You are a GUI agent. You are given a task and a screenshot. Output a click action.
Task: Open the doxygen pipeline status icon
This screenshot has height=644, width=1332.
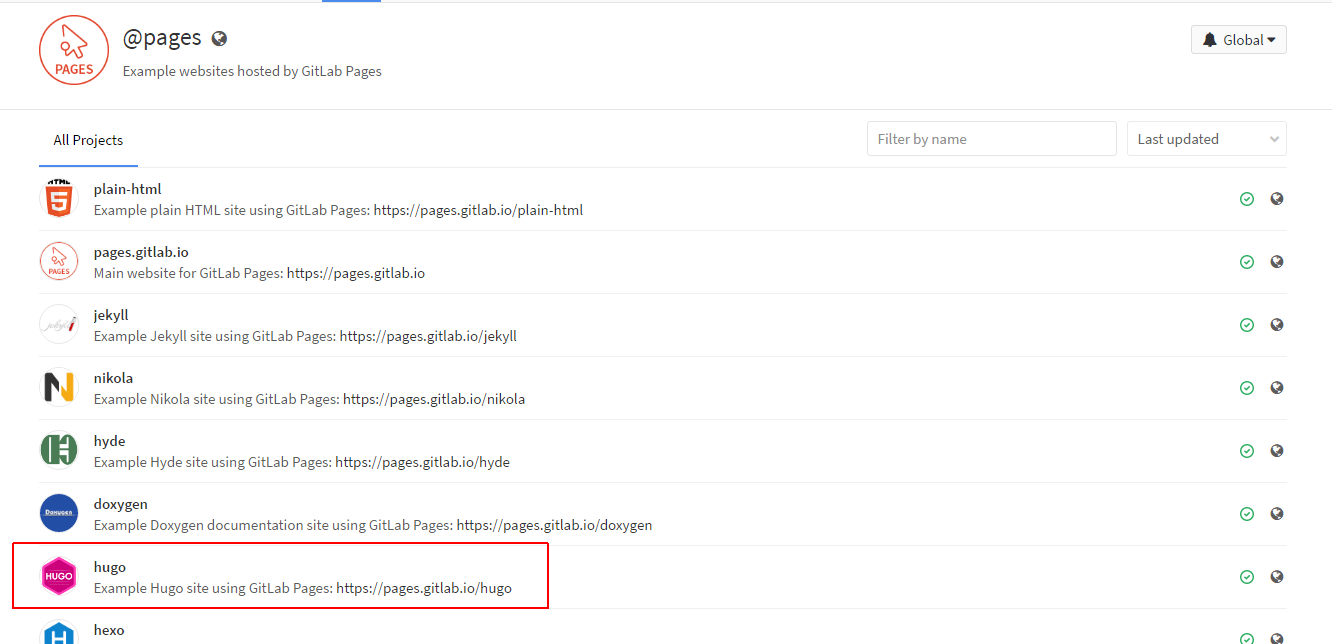coord(1247,514)
